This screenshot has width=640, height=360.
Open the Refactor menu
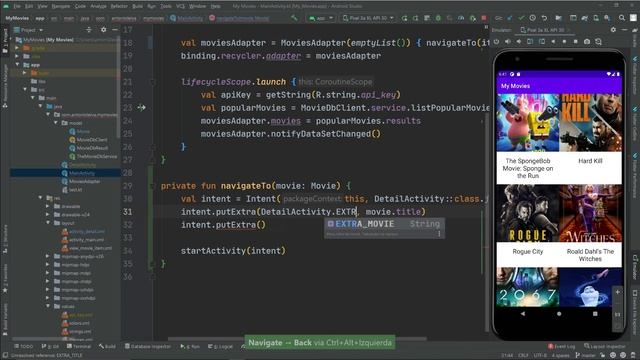pos(119,6)
